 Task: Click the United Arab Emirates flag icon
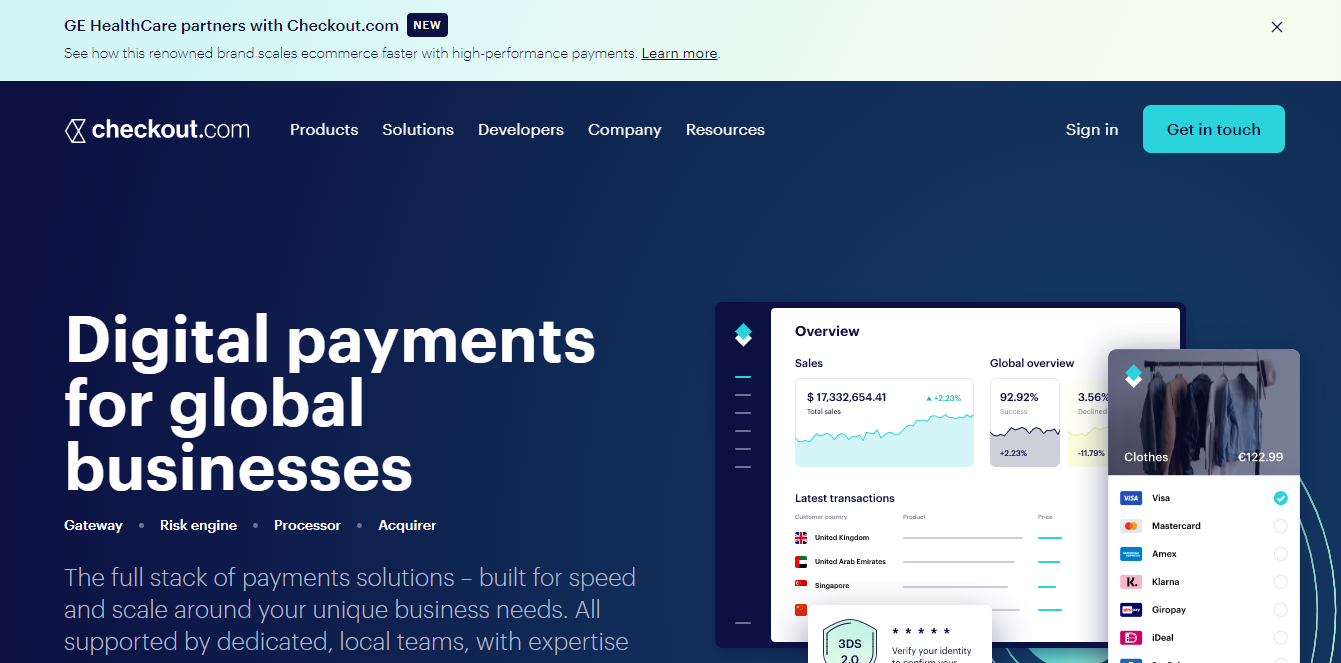pos(801,562)
